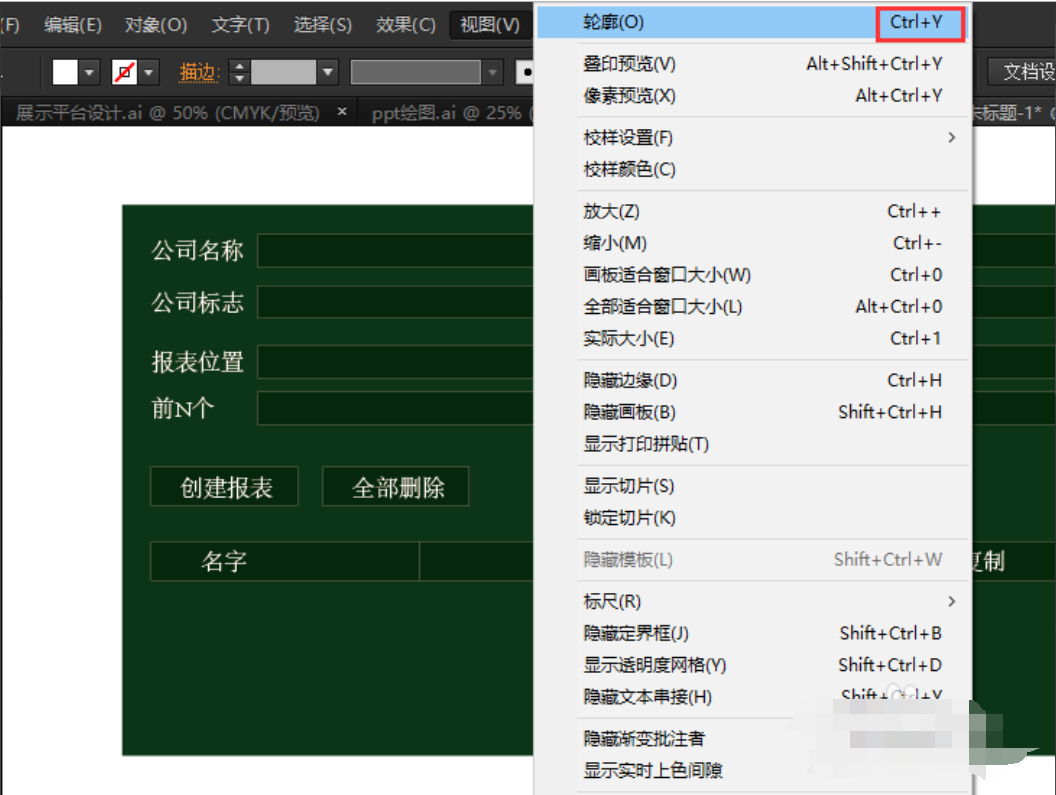Click the stroke weight value field
Image resolution: width=1056 pixels, height=795 pixels.
(284, 71)
